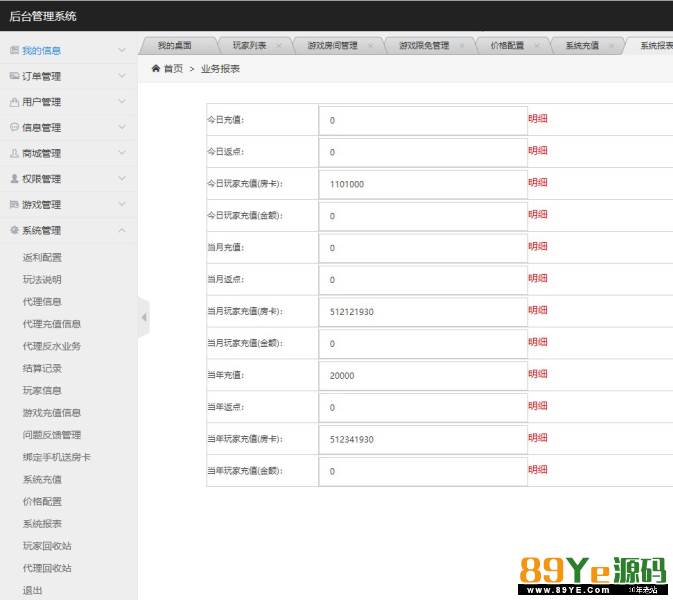Open 明细 for 当年充值
The height and width of the screenshot is (600, 673).
(x=538, y=374)
